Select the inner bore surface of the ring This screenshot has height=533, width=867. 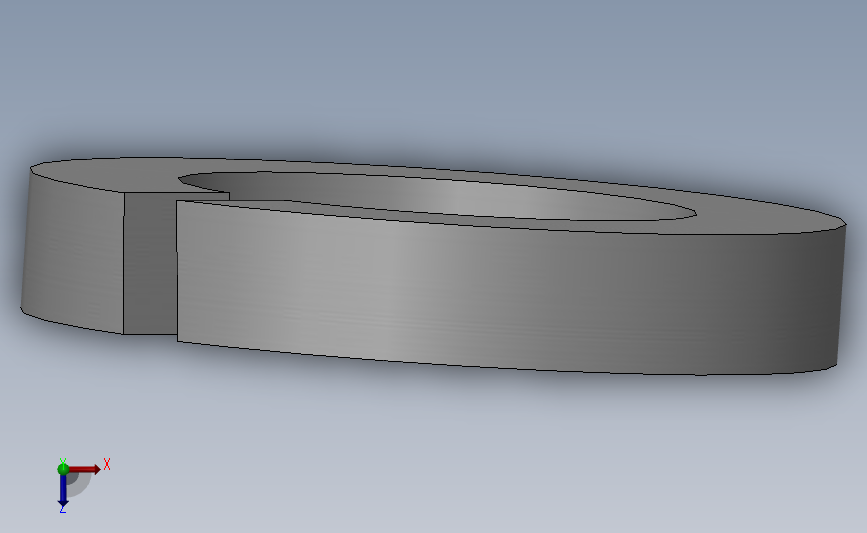[442, 194]
